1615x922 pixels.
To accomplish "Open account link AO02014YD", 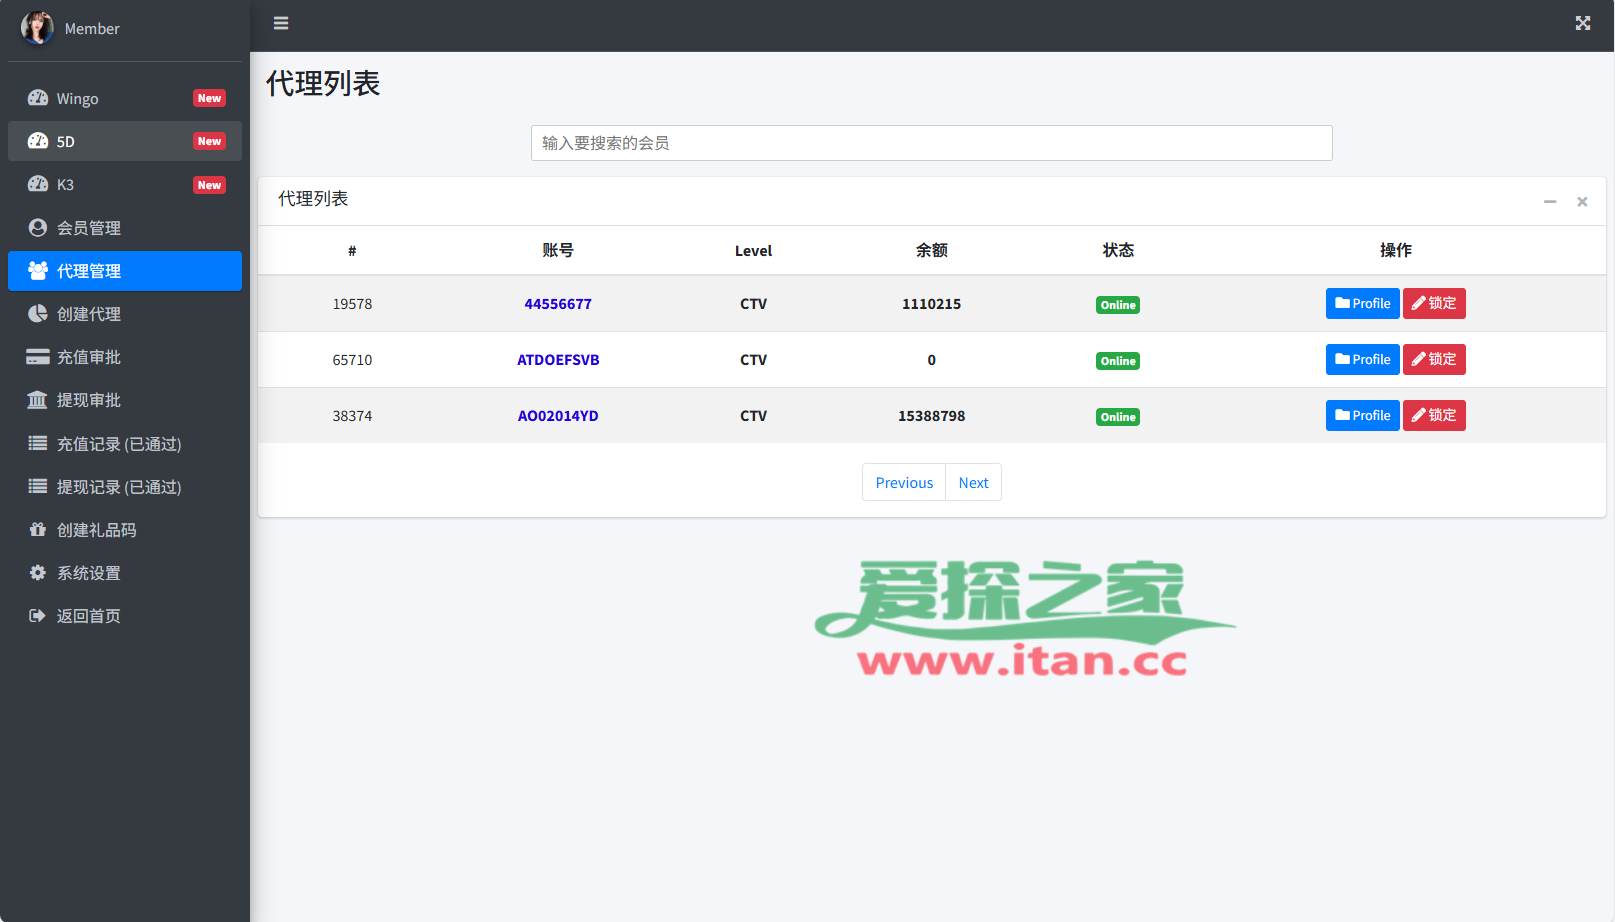I will coord(557,416).
